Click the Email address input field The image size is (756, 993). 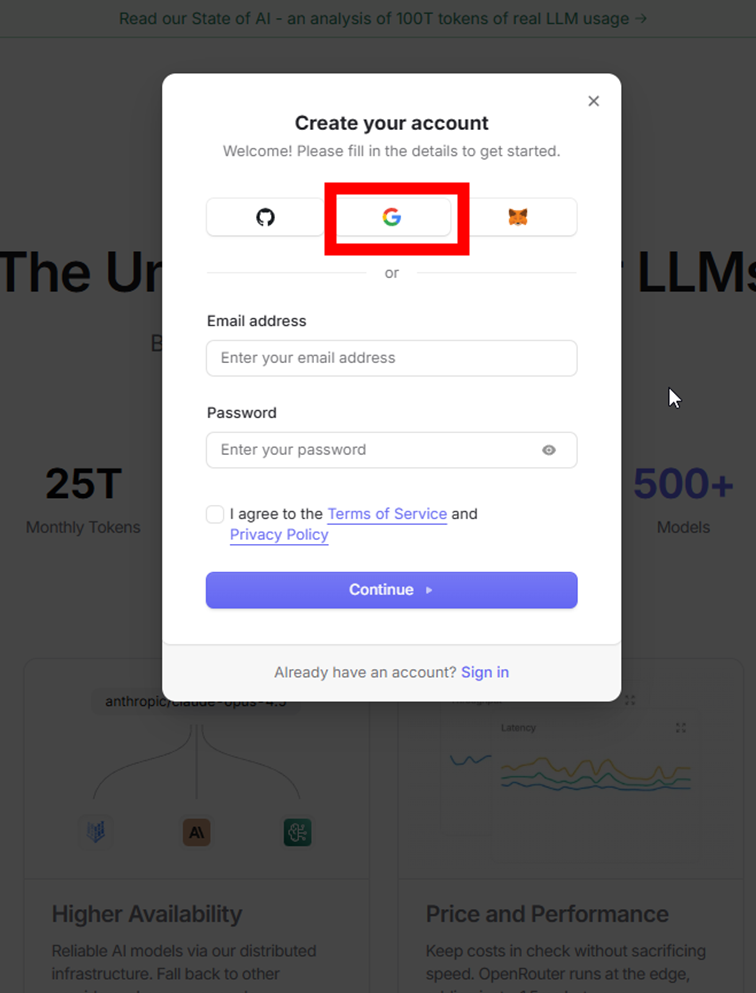pyautogui.click(x=391, y=358)
